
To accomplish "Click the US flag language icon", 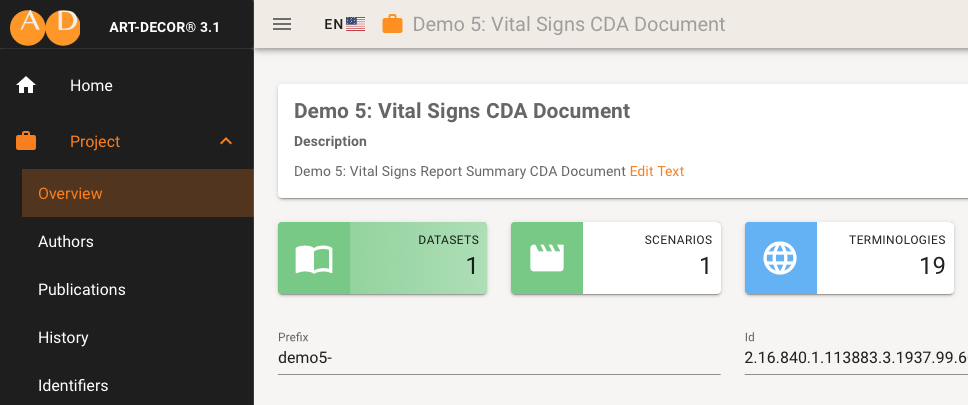I will pos(356,25).
